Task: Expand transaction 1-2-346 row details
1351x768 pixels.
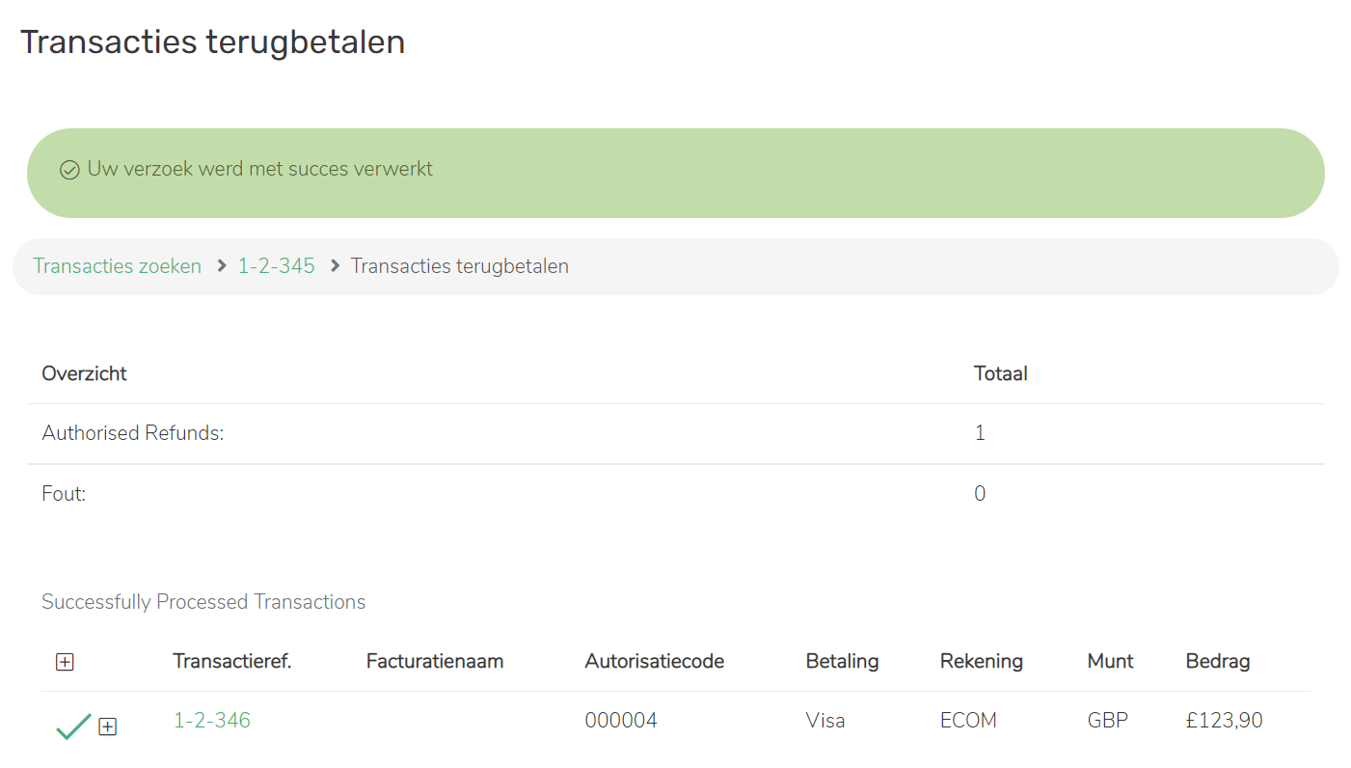Action: [x=108, y=727]
